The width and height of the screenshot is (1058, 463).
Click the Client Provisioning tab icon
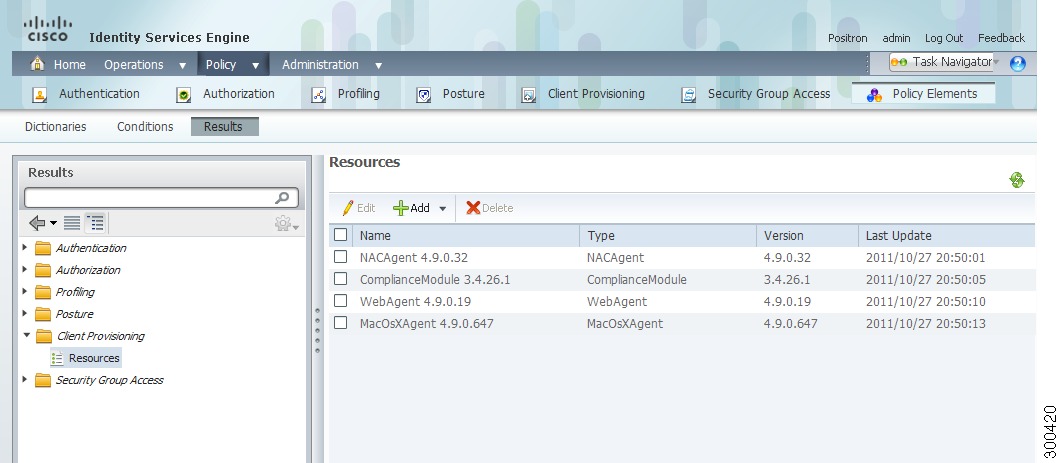tap(528, 95)
